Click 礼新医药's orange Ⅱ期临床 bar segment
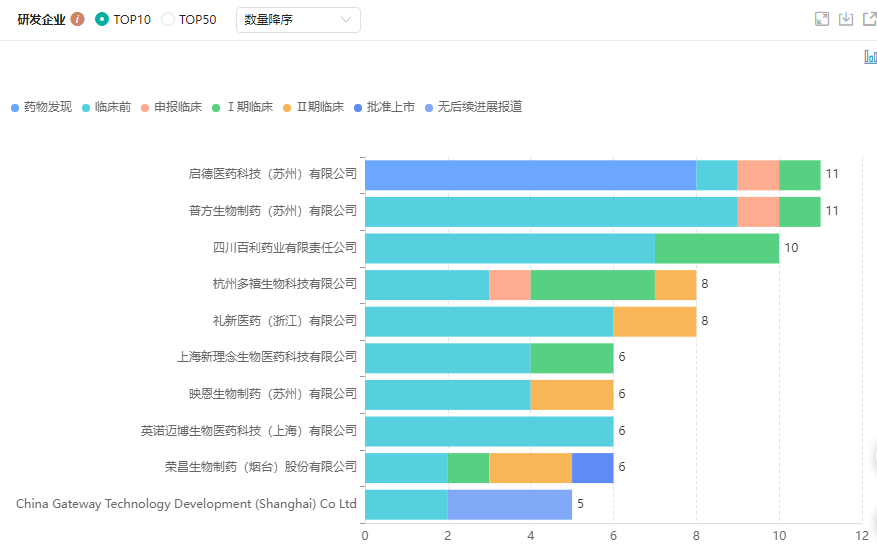 point(654,321)
